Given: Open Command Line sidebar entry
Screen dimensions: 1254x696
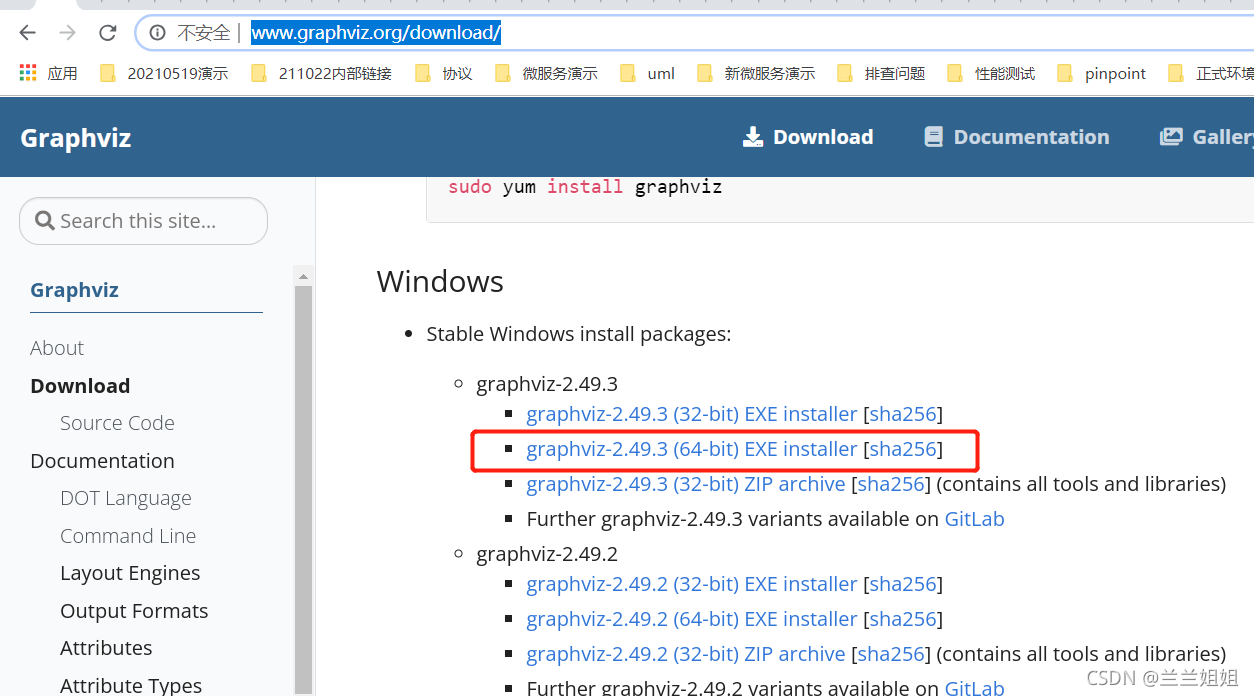Looking at the screenshot, I should 128,536.
